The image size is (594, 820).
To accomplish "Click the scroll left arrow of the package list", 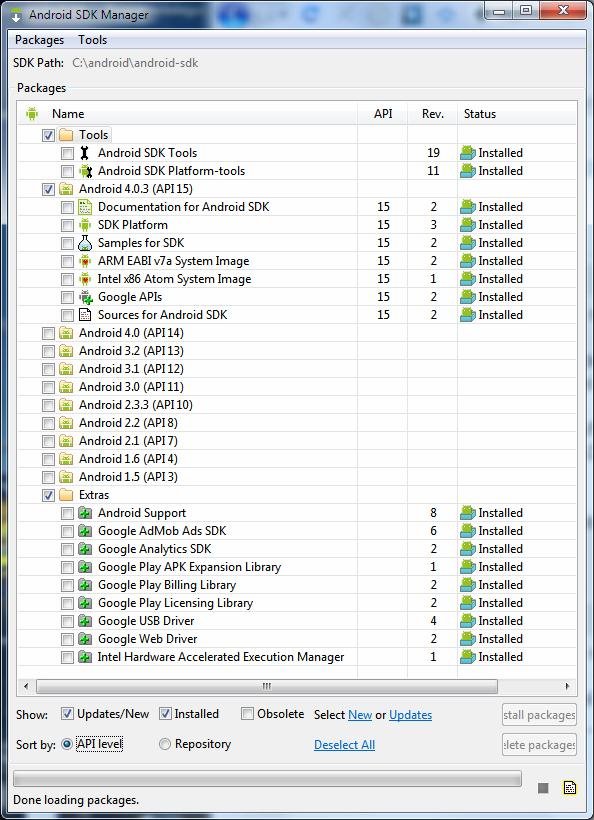I will [26, 686].
